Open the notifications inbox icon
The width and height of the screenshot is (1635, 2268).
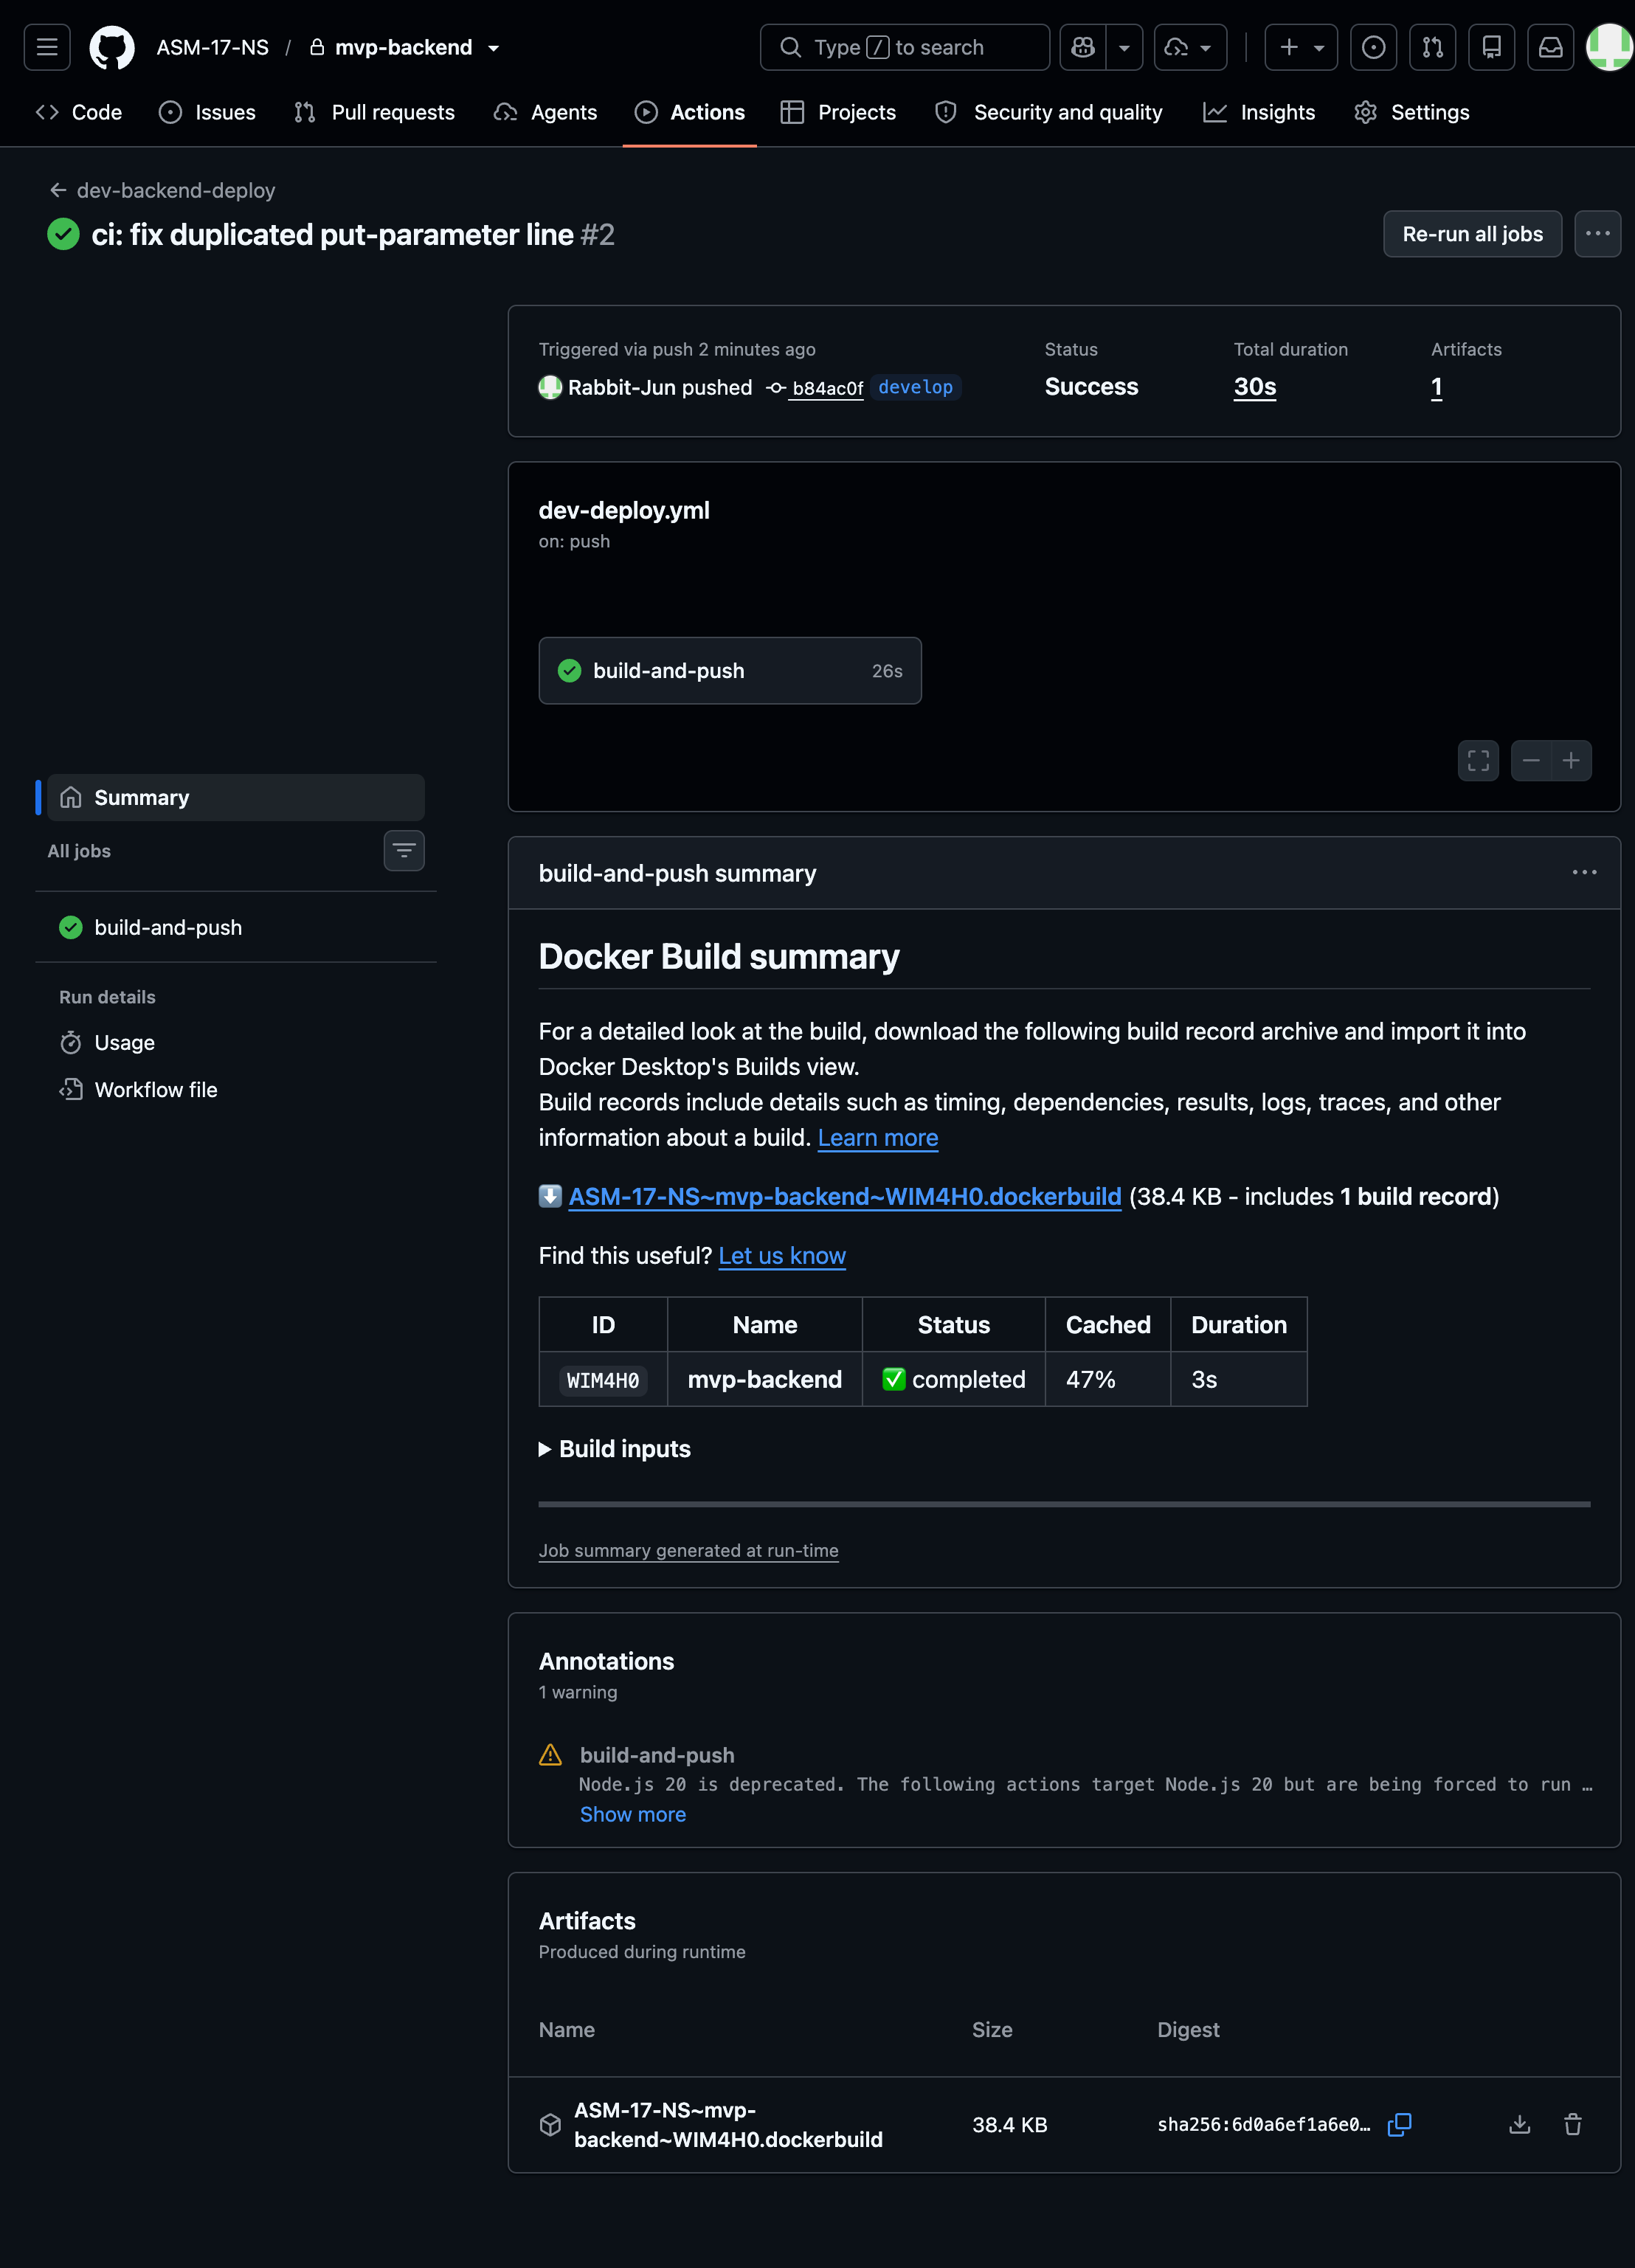tap(1550, 47)
